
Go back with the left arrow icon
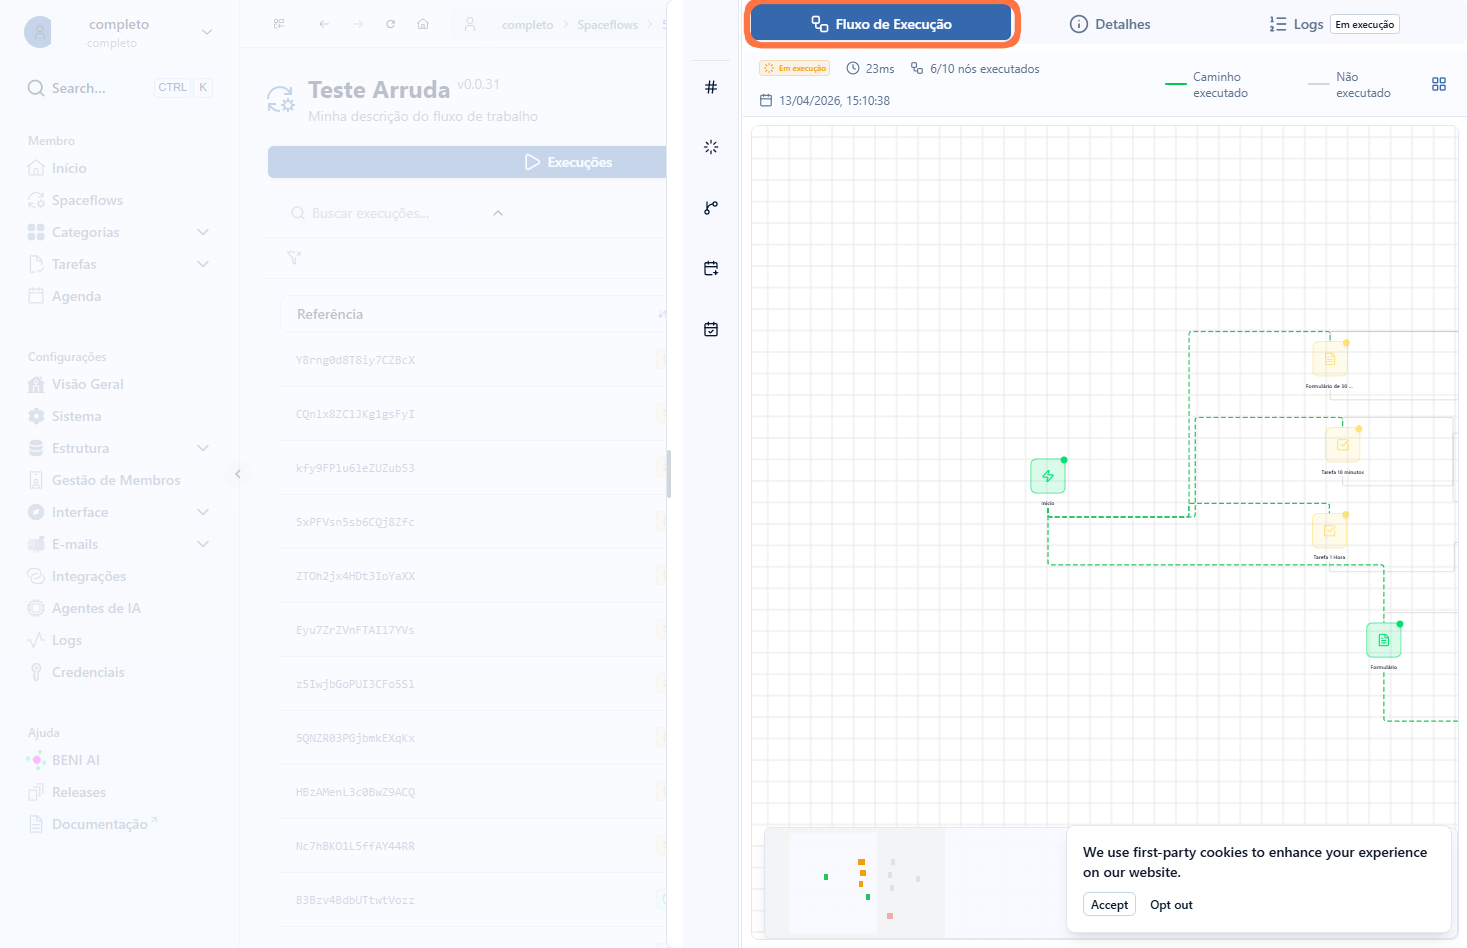pyautogui.click(x=324, y=24)
